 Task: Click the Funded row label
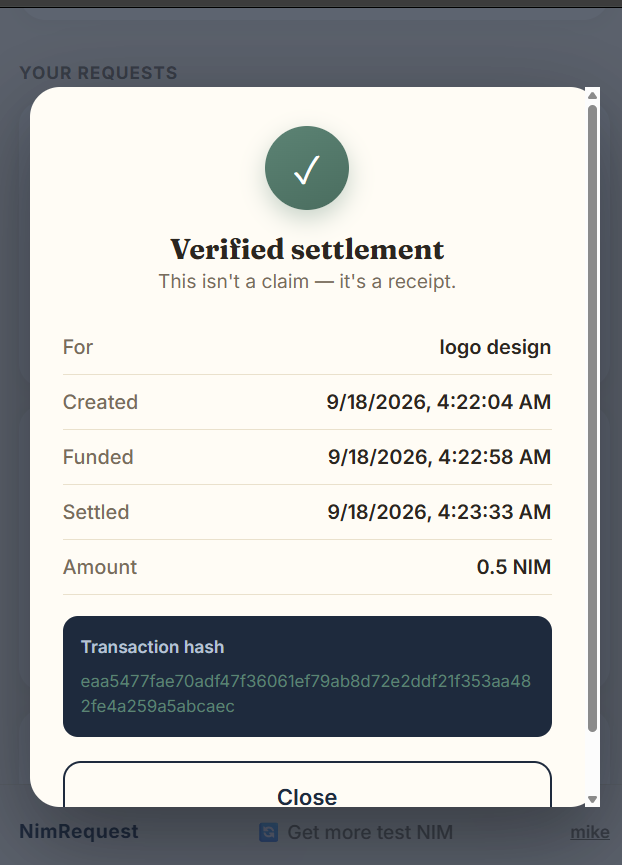coord(98,457)
